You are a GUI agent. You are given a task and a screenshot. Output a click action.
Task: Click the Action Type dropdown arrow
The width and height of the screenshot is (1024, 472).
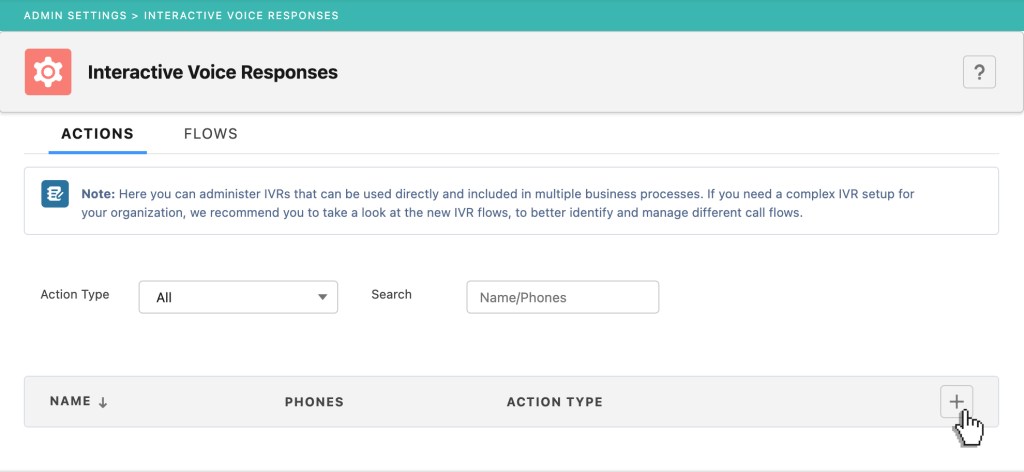322,297
